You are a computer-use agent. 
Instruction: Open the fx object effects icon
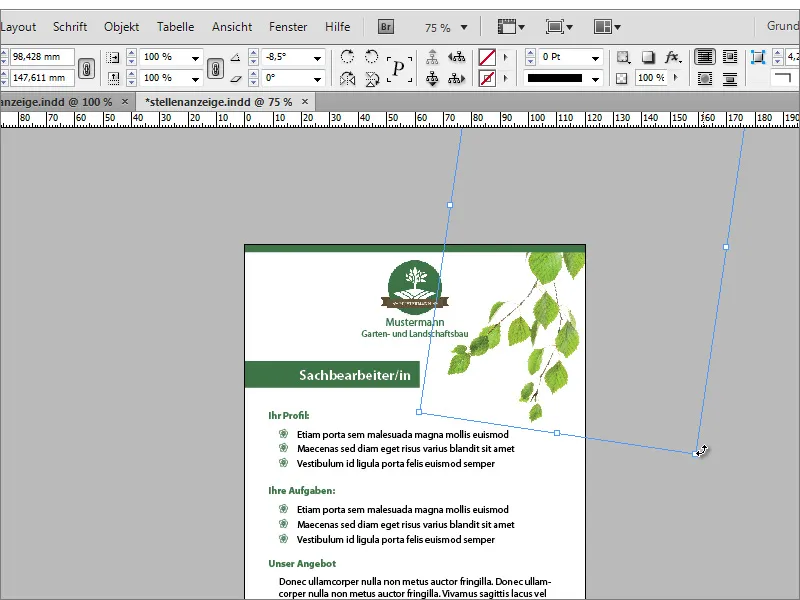[x=672, y=57]
